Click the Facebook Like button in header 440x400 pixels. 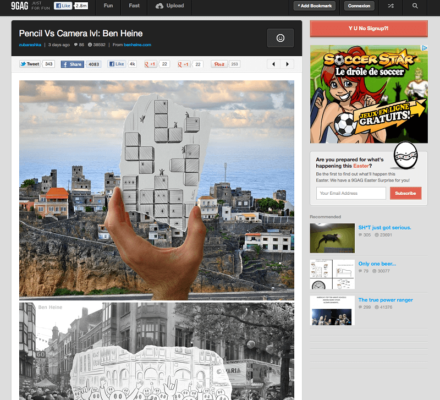[x=63, y=6]
